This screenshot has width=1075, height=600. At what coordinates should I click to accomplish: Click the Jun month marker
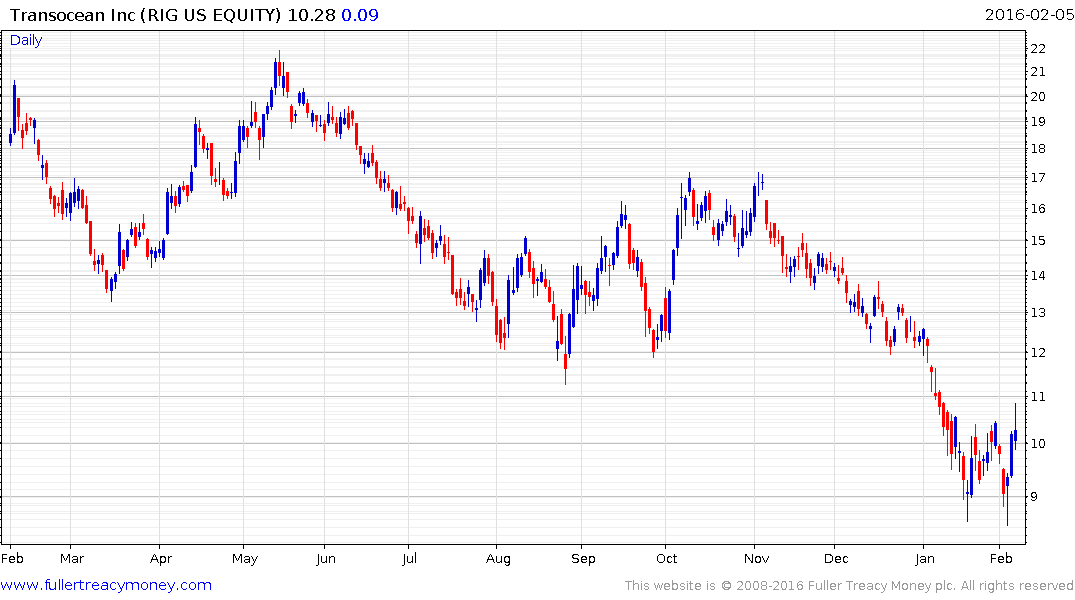(x=326, y=558)
